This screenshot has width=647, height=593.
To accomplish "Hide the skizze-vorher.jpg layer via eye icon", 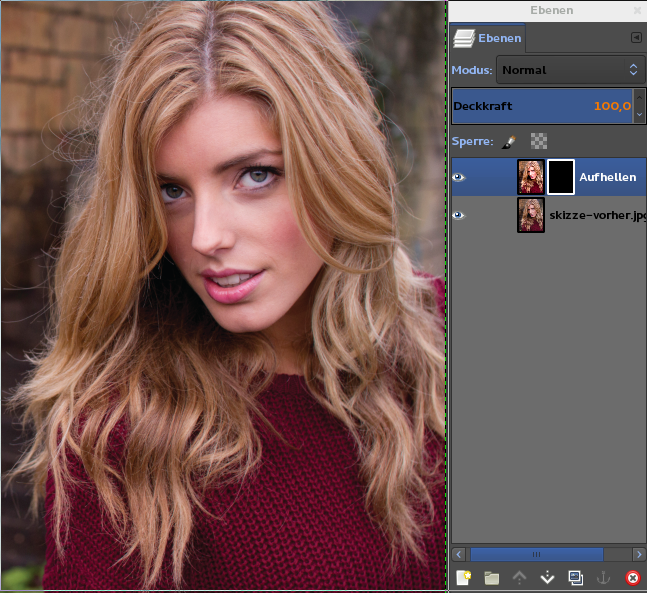I will [x=459, y=215].
